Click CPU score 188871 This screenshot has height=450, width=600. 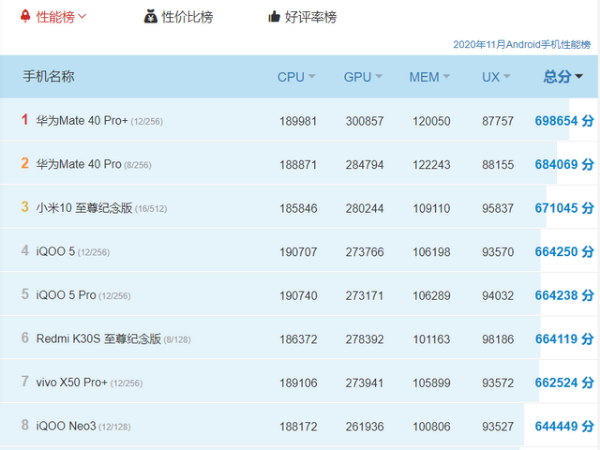click(x=298, y=165)
